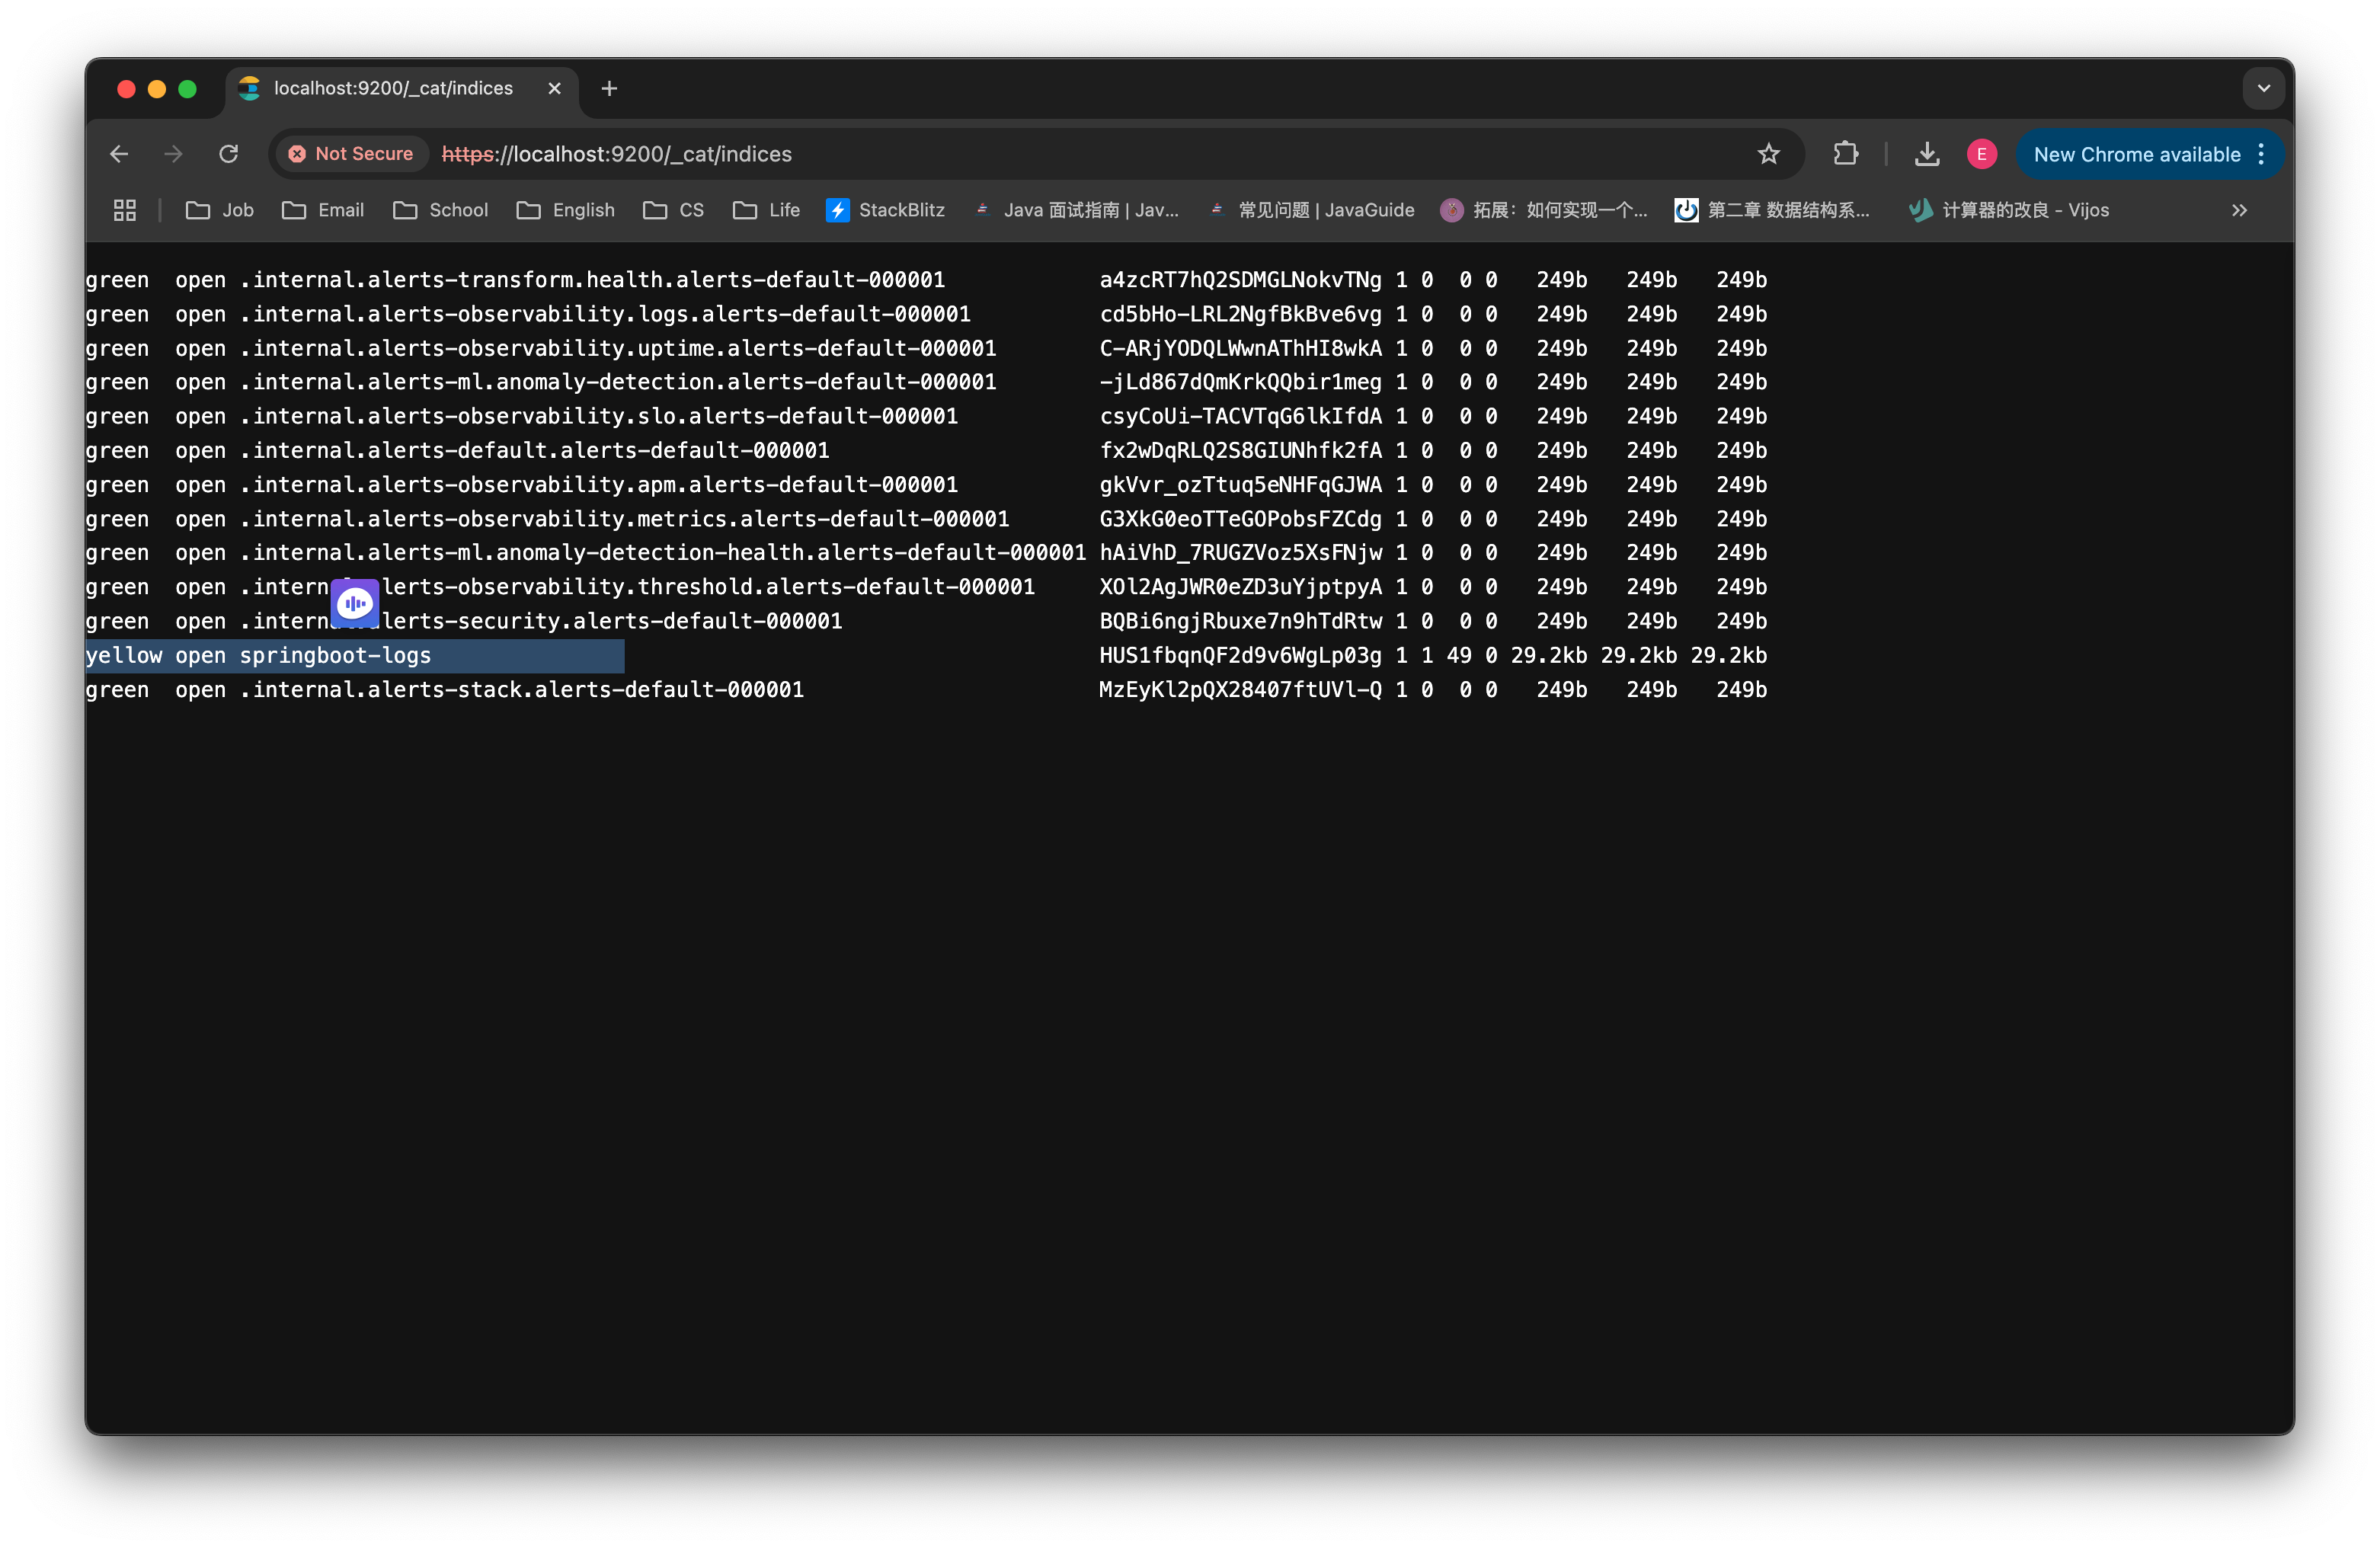Open the downloads icon in the toolbar
2380x1548 pixels.
click(1927, 154)
